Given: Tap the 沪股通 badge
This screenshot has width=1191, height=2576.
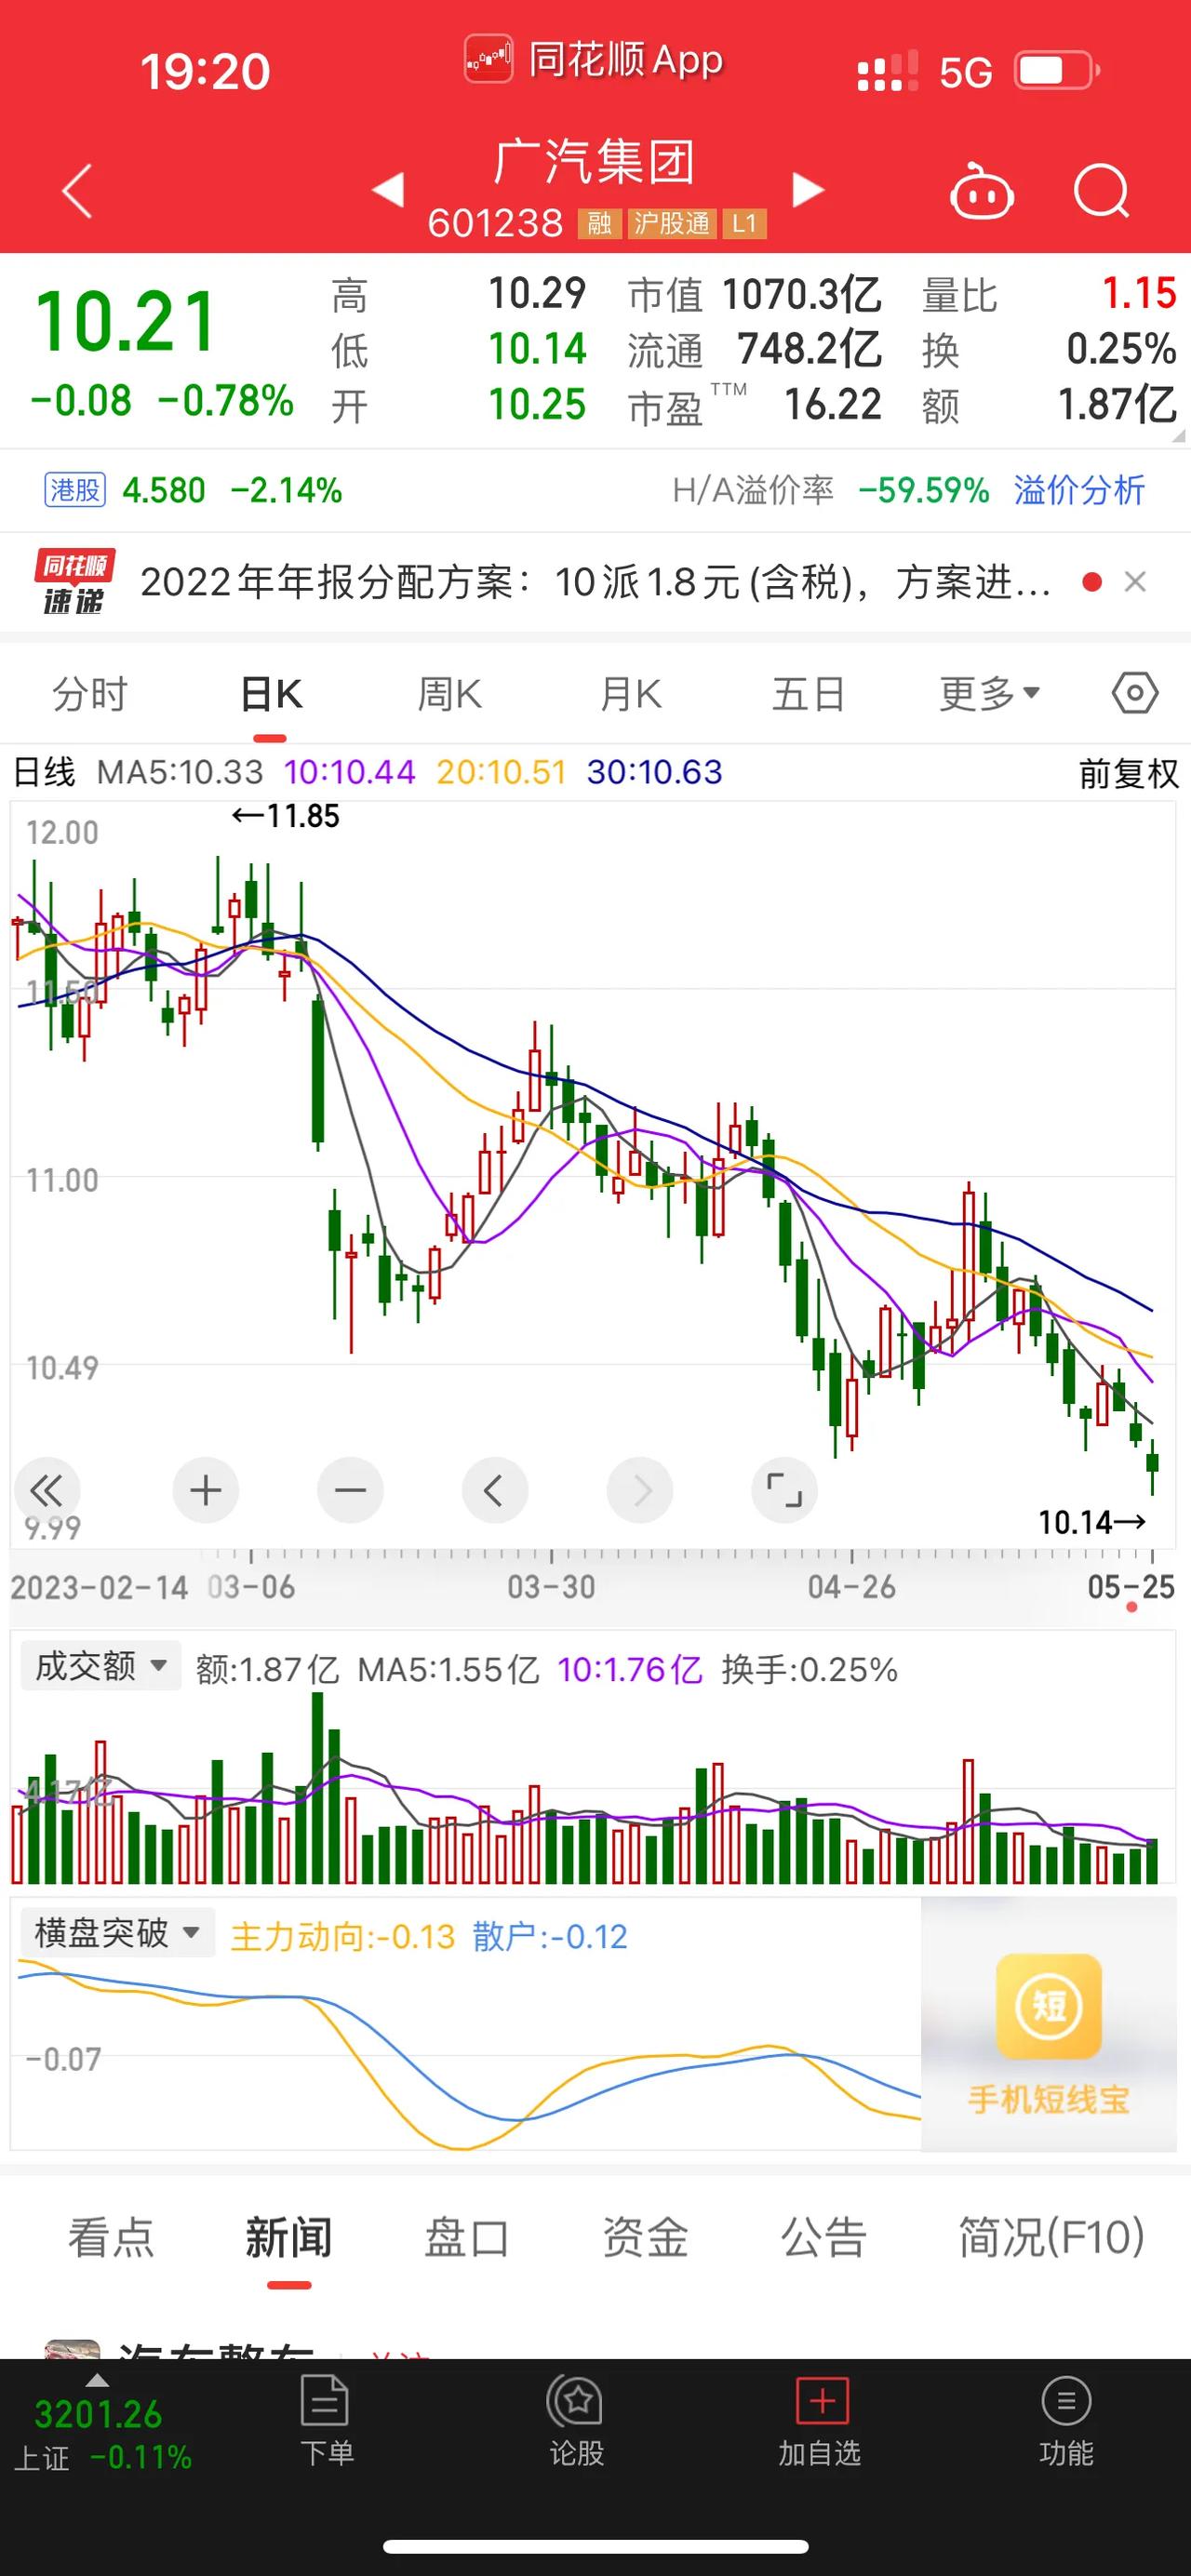Looking at the screenshot, I should 671,223.
